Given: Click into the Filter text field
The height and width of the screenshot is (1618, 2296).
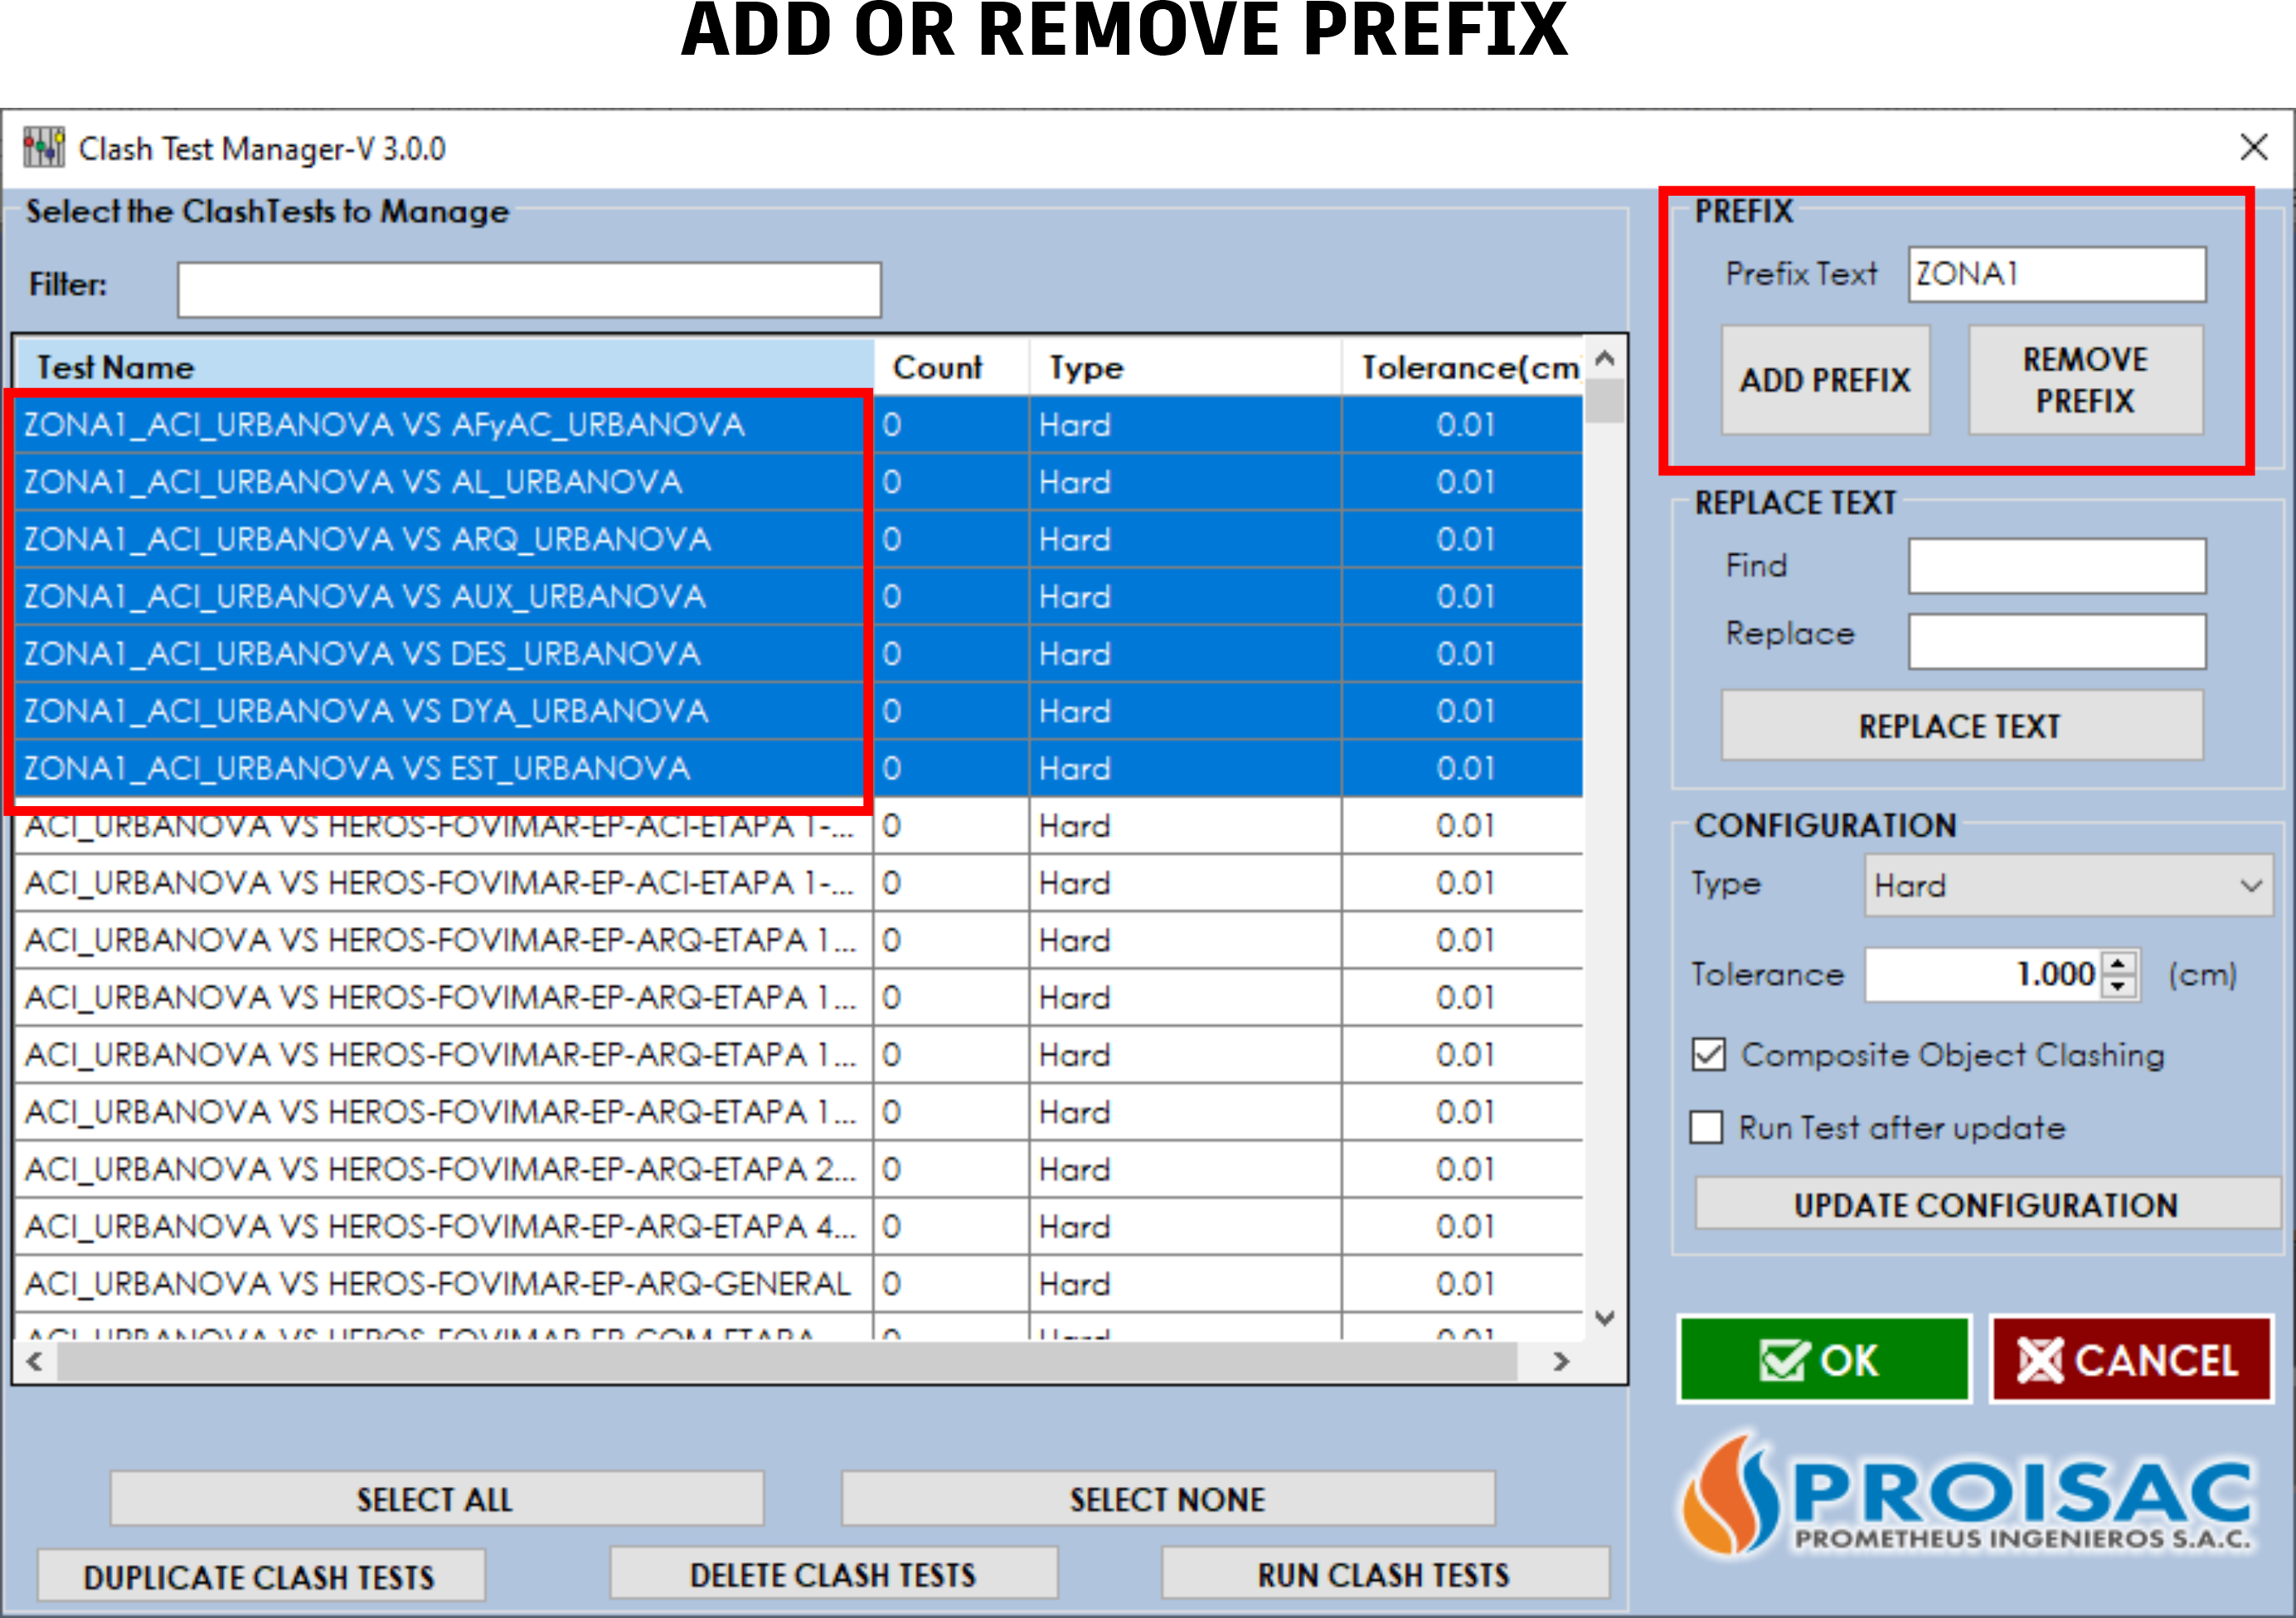Looking at the screenshot, I should click(528, 290).
